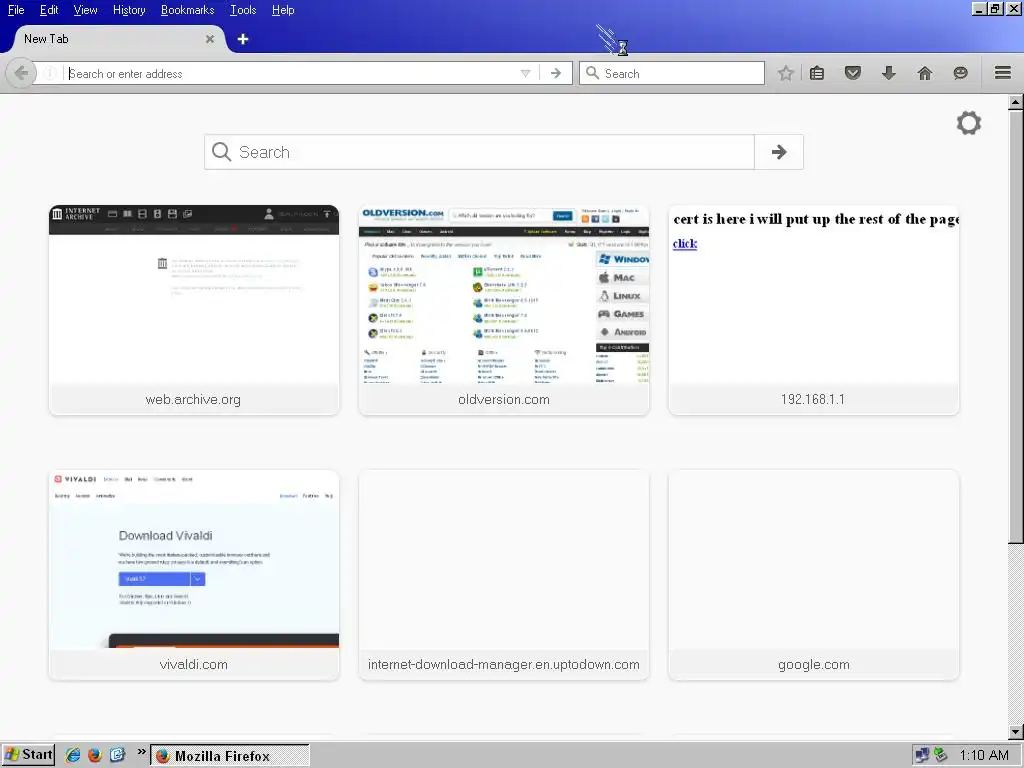Submit new tab page search arrow
The width and height of the screenshot is (1024, 768).
(778, 152)
